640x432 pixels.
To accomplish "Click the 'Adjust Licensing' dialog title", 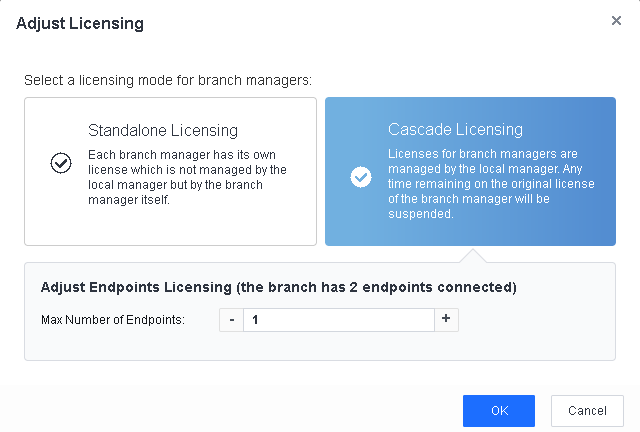I will pos(80,22).
